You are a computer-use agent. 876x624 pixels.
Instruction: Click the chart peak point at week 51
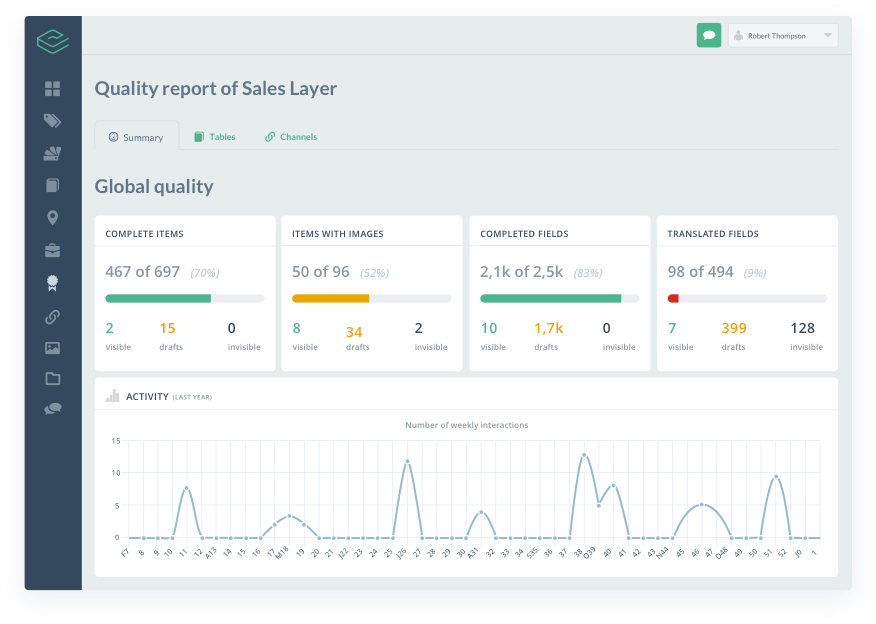[775, 477]
